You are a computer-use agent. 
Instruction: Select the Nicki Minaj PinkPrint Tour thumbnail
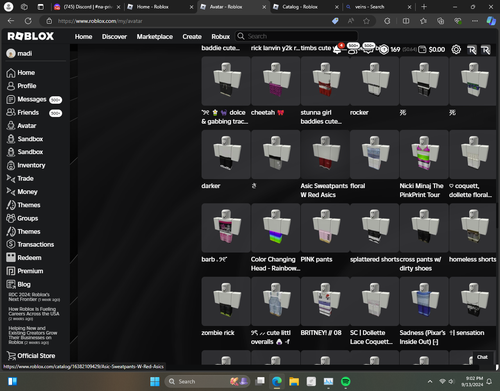[x=424, y=154]
